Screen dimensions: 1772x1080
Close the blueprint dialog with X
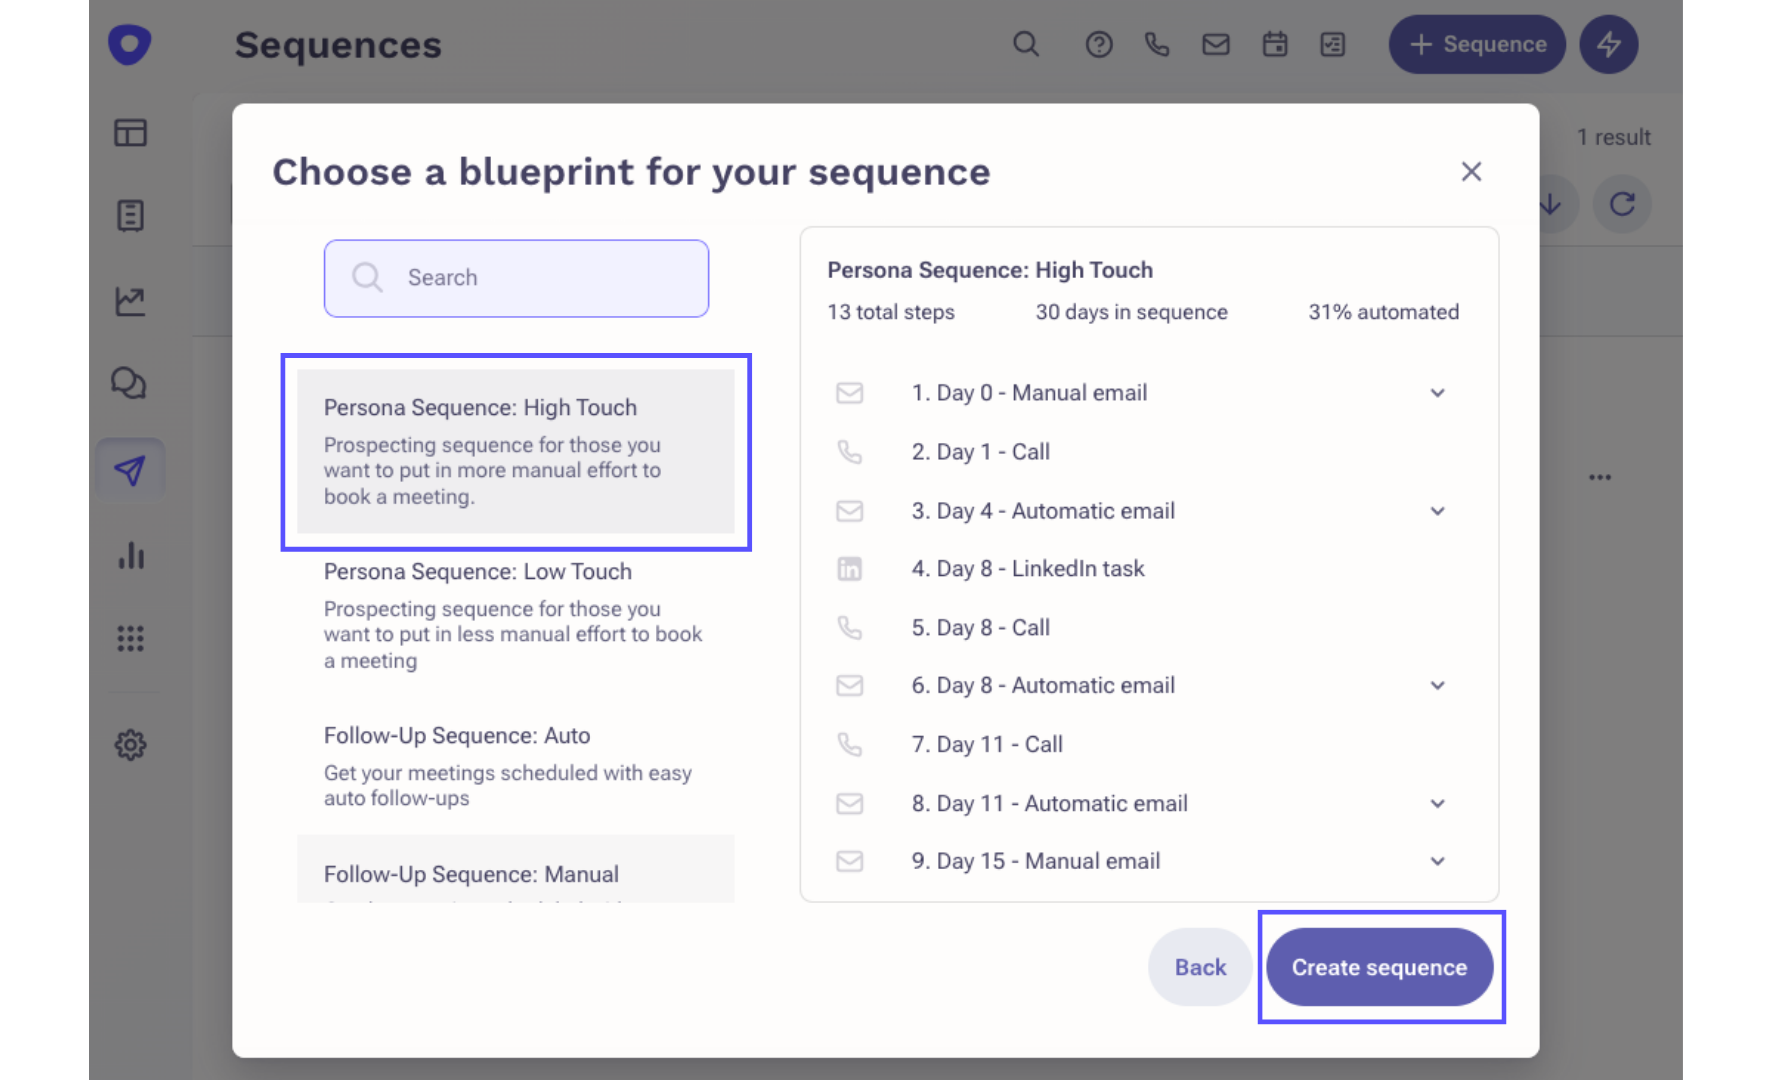pyautogui.click(x=1471, y=172)
